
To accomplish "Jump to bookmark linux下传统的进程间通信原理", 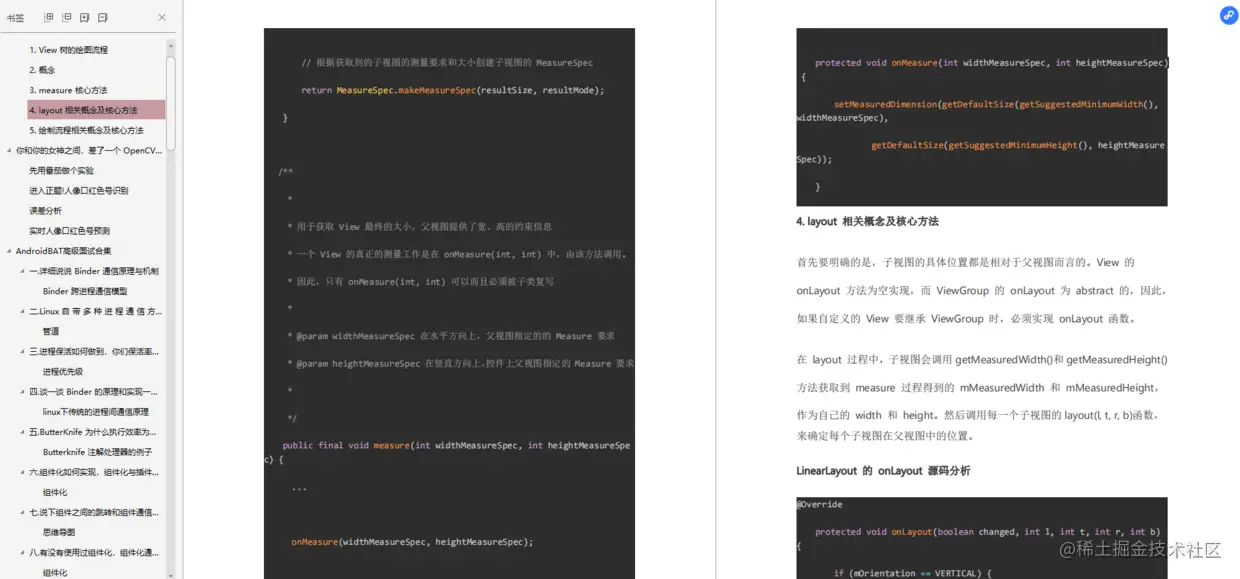I will tap(96, 412).
